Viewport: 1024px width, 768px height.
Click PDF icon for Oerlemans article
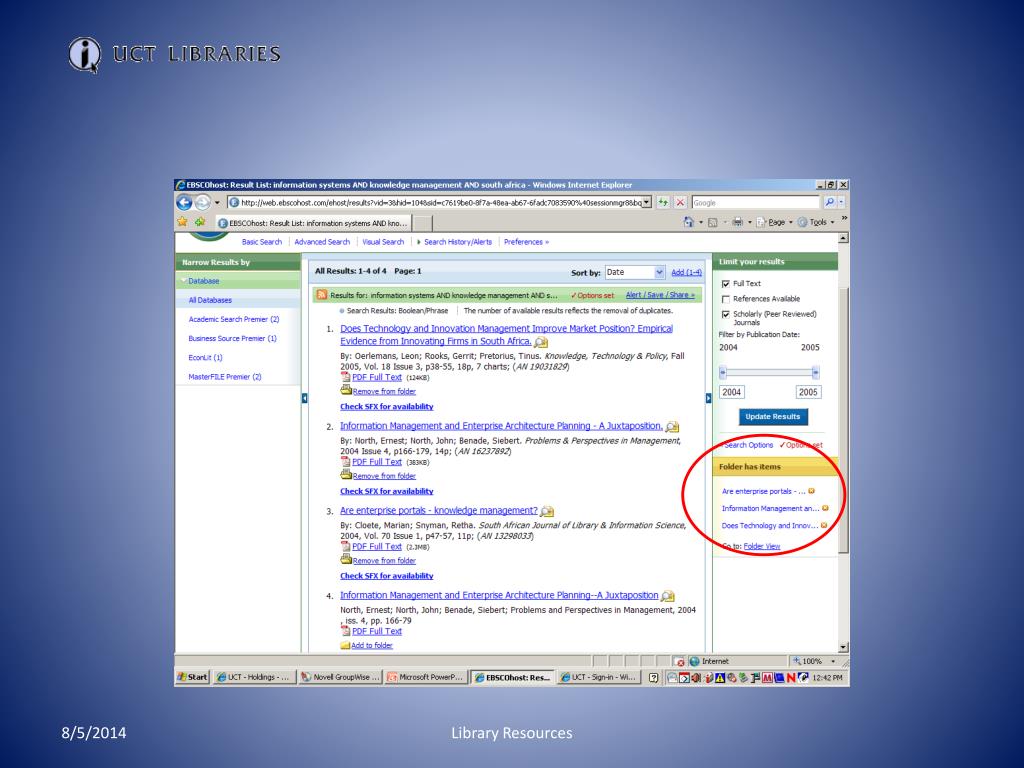pyautogui.click(x=345, y=377)
